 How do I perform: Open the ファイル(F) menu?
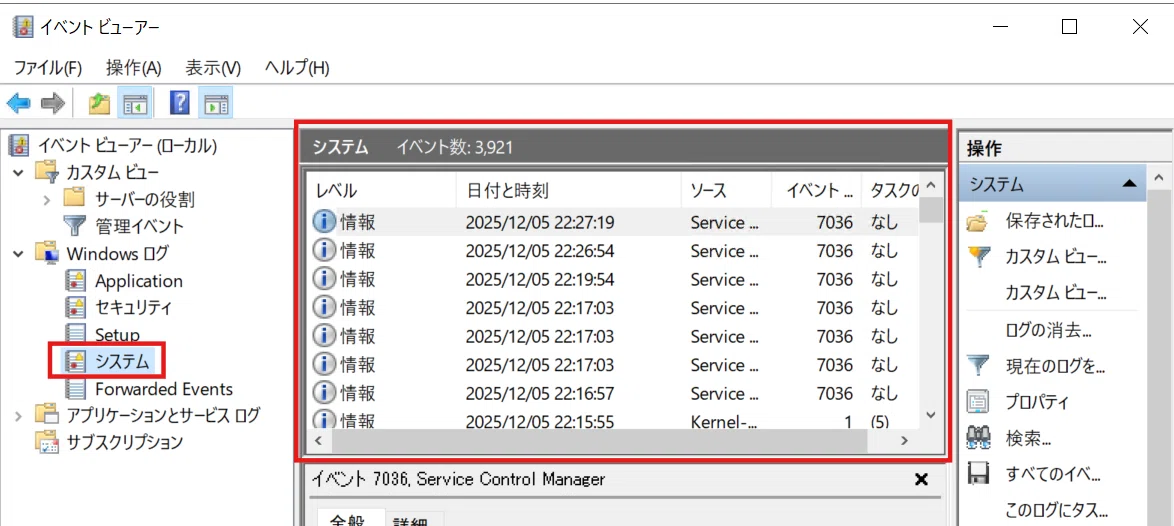[48, 68]
